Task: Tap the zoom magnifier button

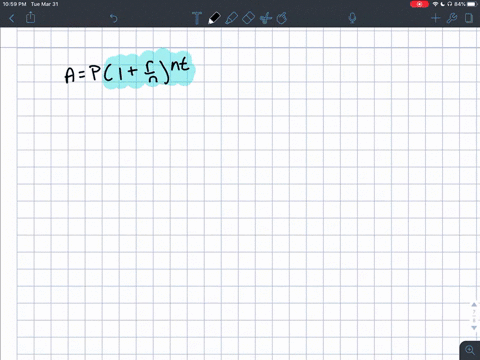Action: pyautogui.click(x=470, y=350)
